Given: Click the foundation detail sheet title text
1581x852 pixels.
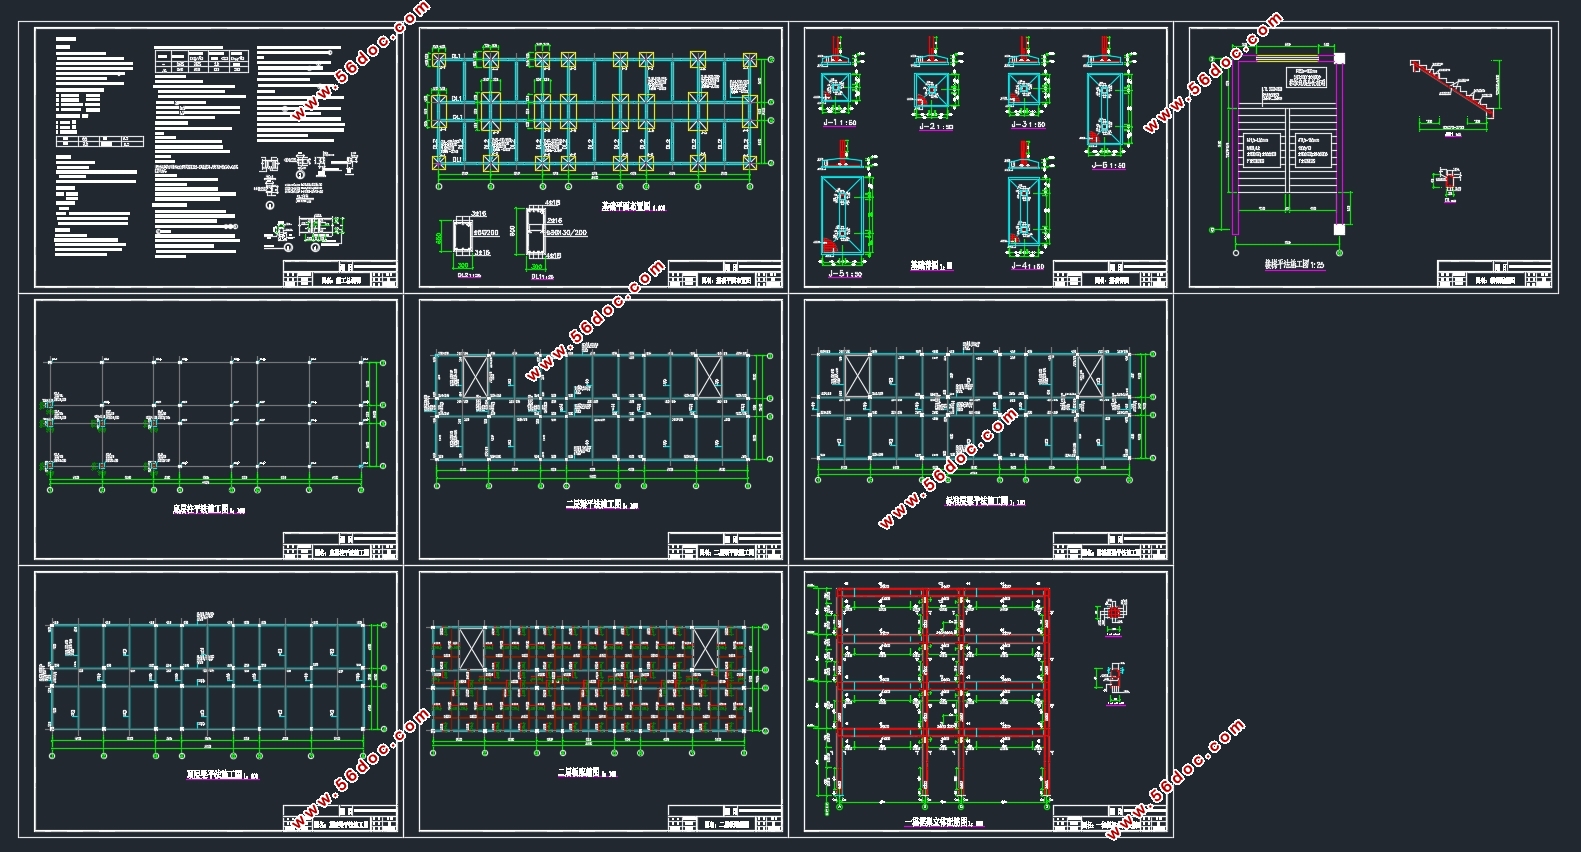Looking at the screenshot, I should 931,266.
